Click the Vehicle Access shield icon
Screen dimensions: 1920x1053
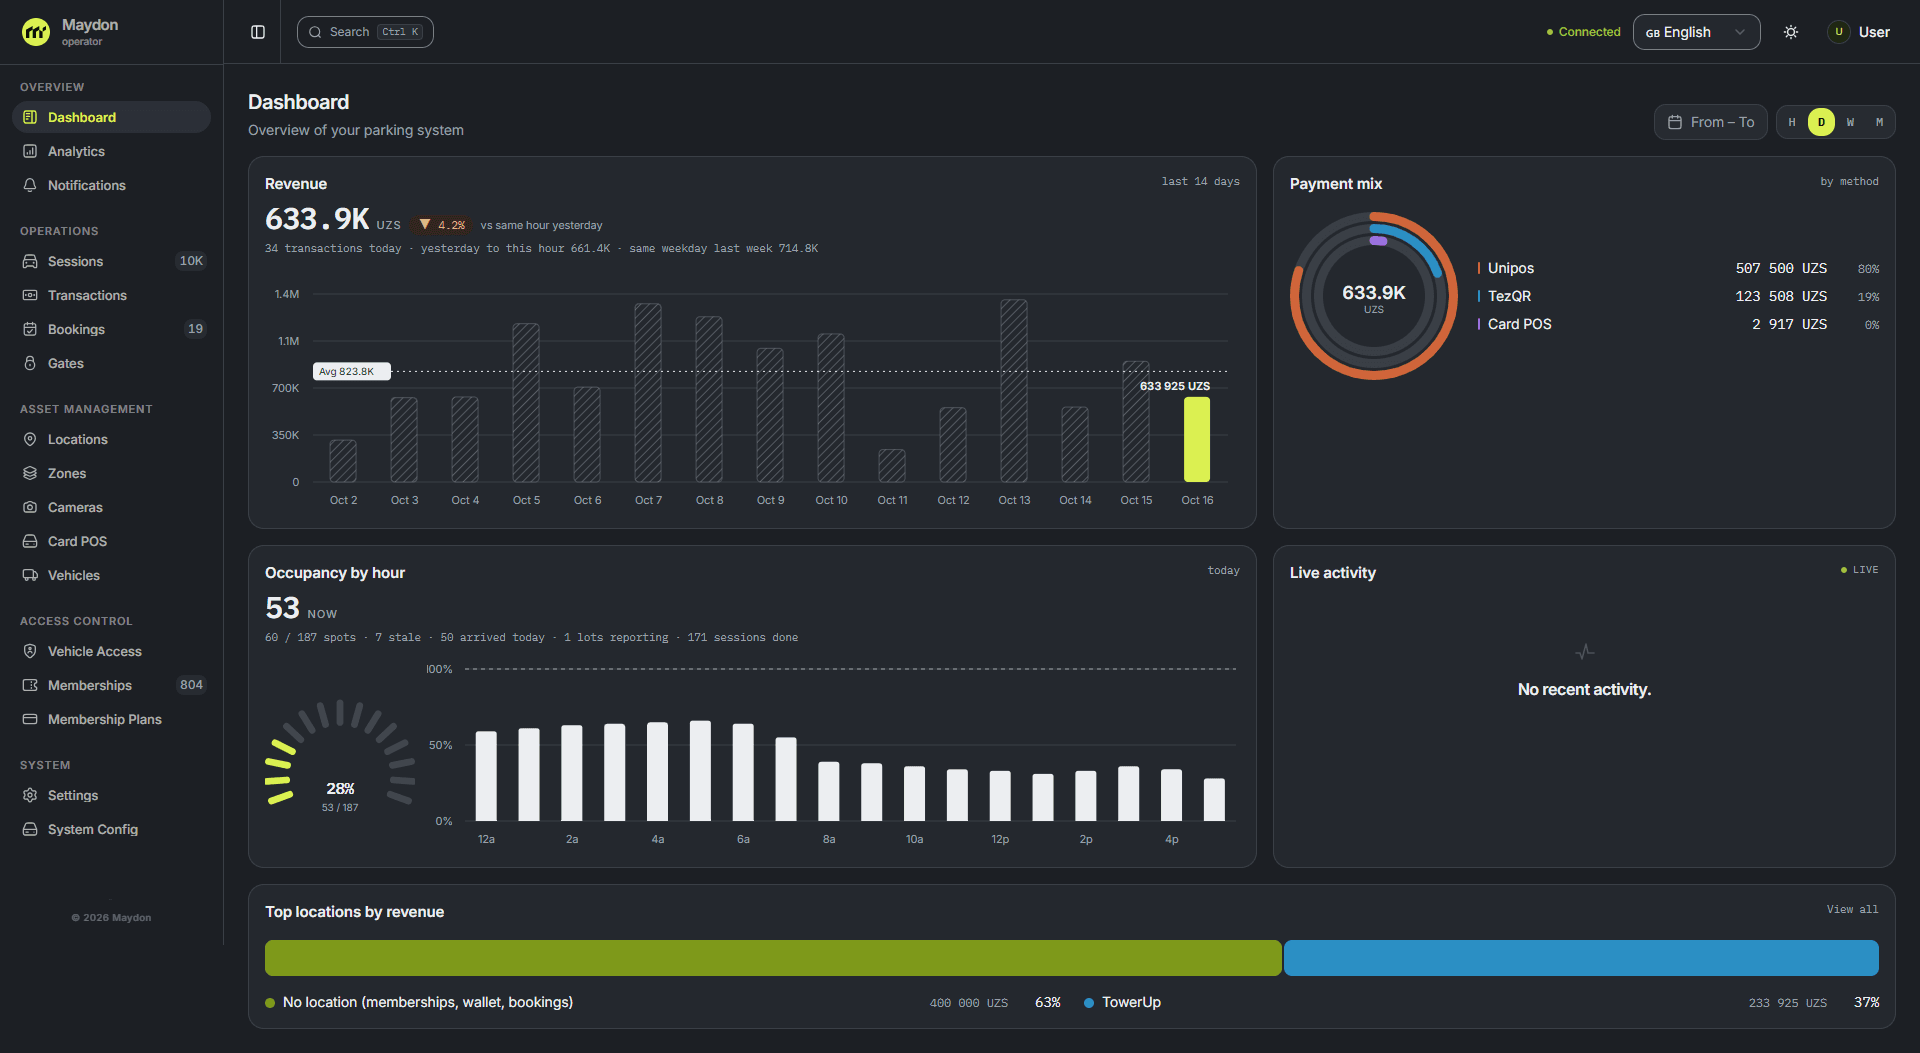tap(30, 651)
